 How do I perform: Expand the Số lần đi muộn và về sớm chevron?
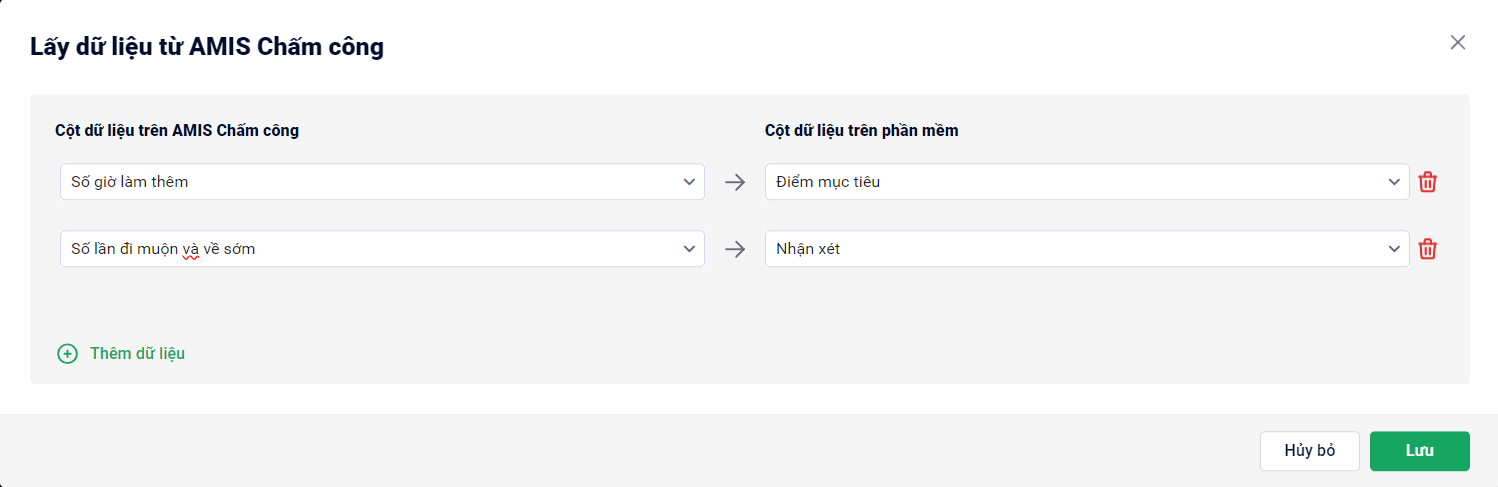(689, 249)
